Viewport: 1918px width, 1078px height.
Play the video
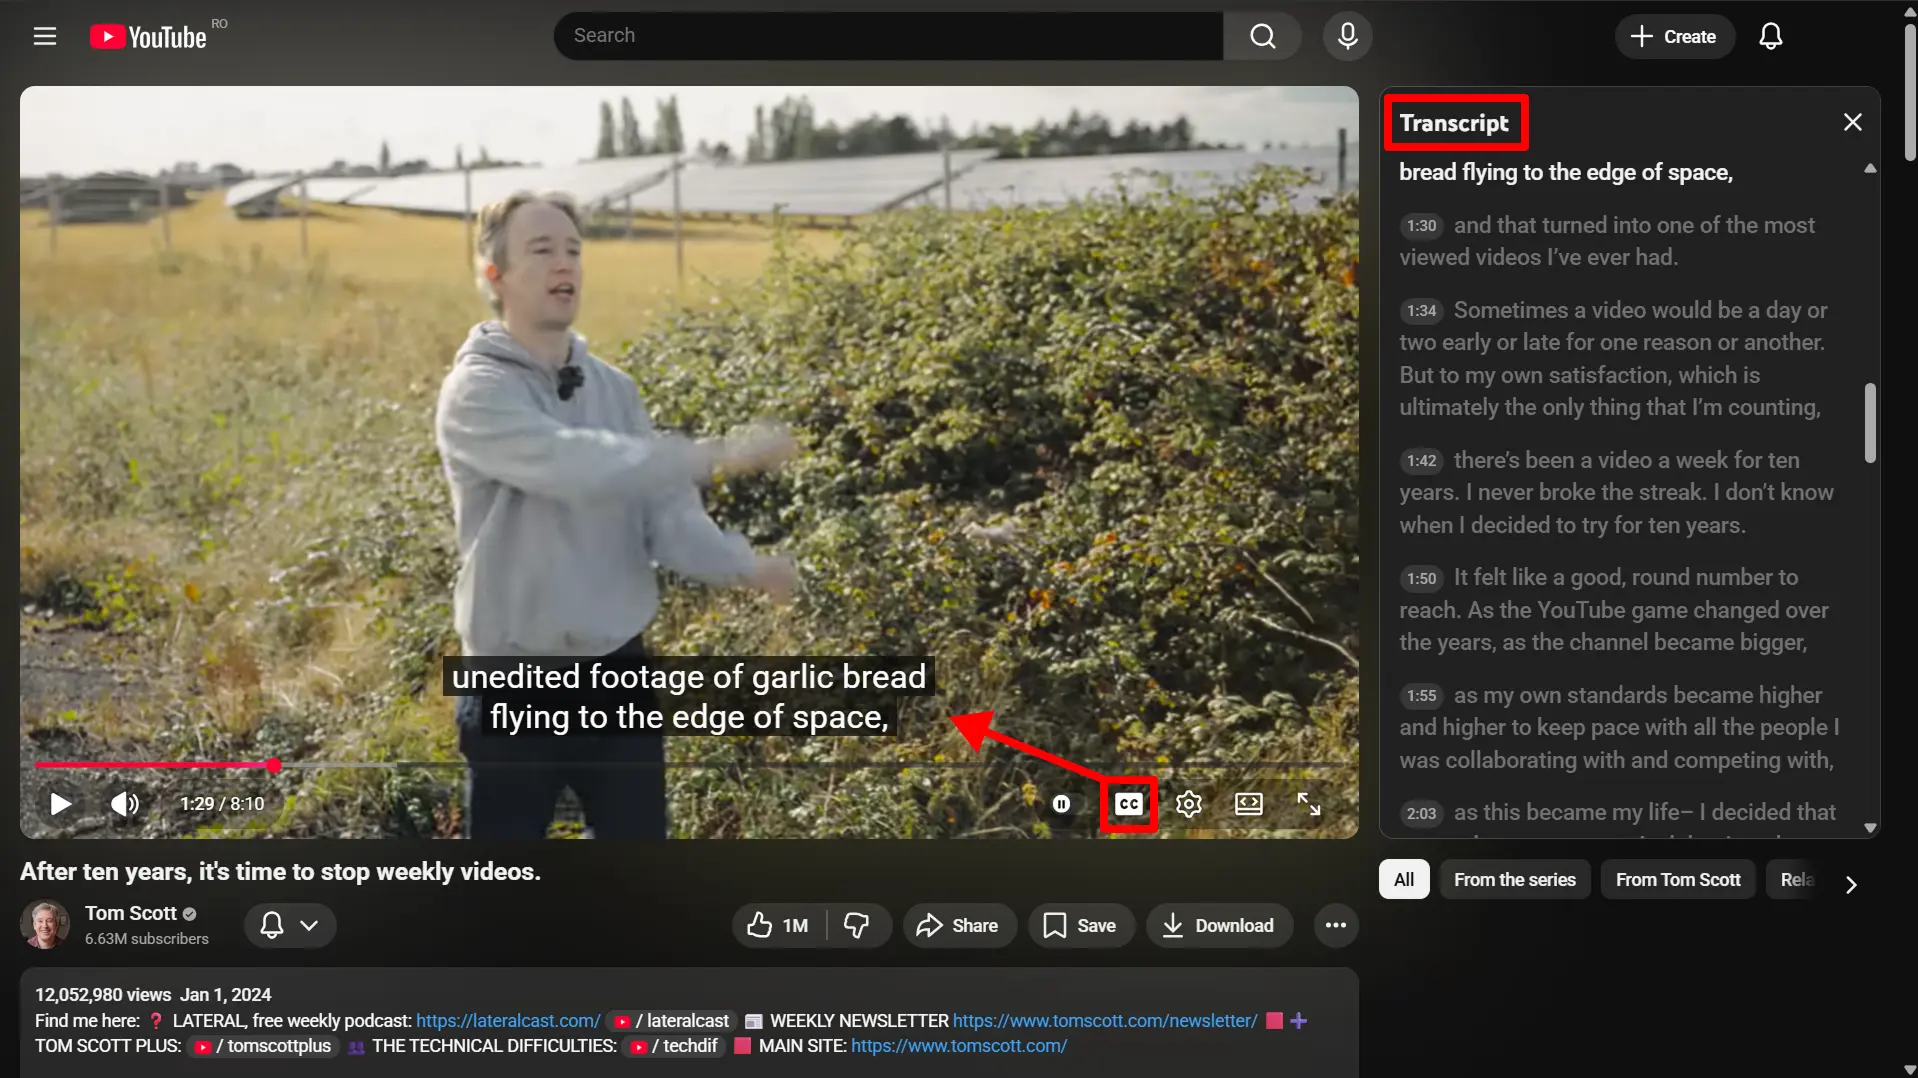click(x=61, y=804)
